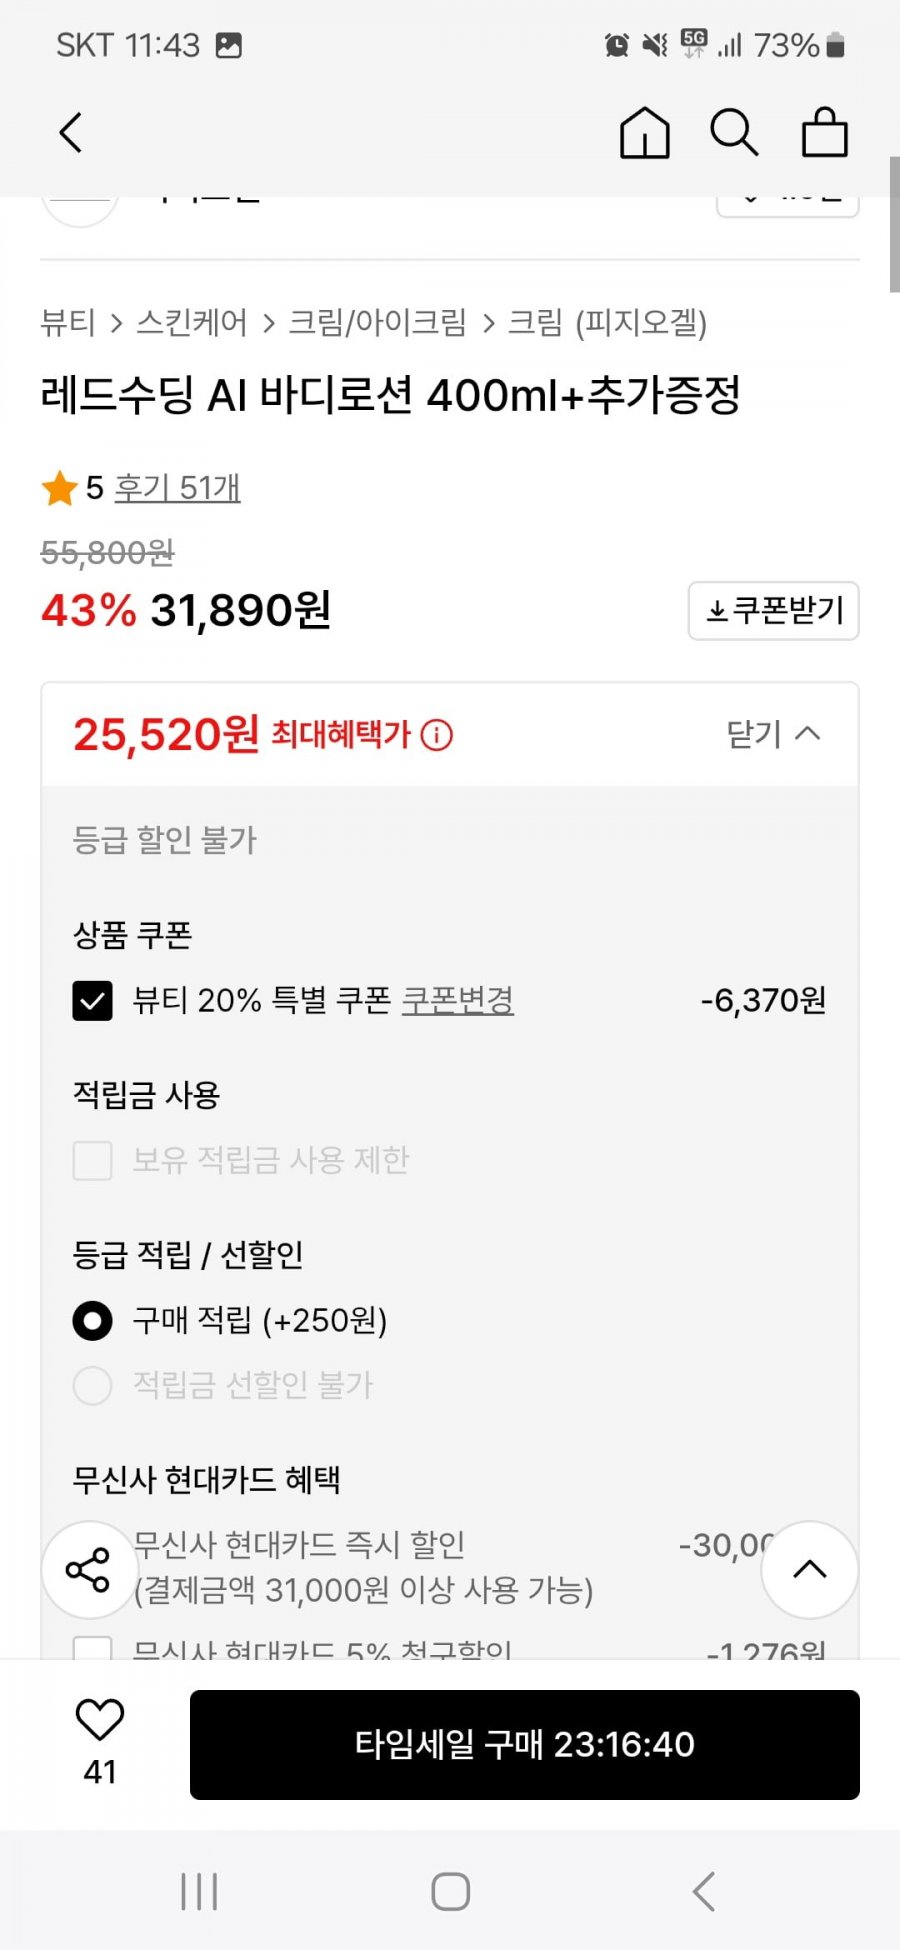Tap the share icon button
Image resolution: width=900 pixels, height=1950 pixels.
click(x=88, y=1570)
